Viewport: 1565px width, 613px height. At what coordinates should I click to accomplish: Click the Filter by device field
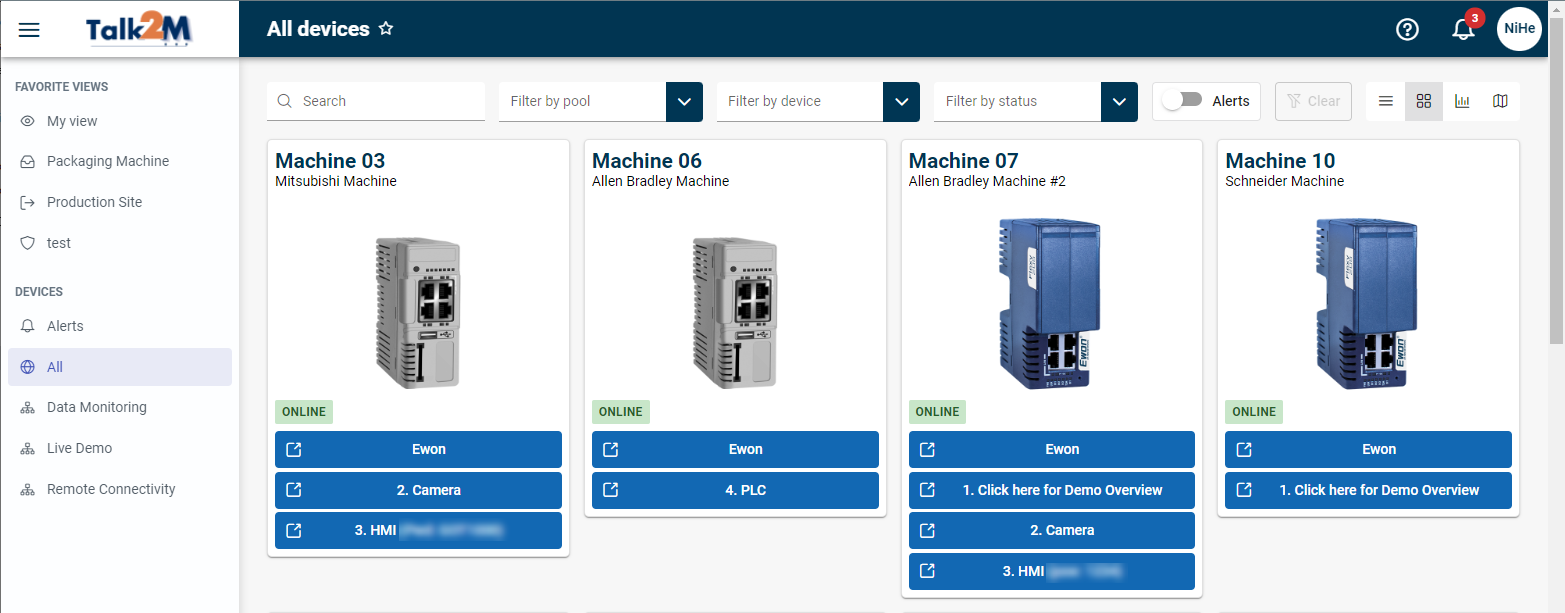tap(800, 101)
